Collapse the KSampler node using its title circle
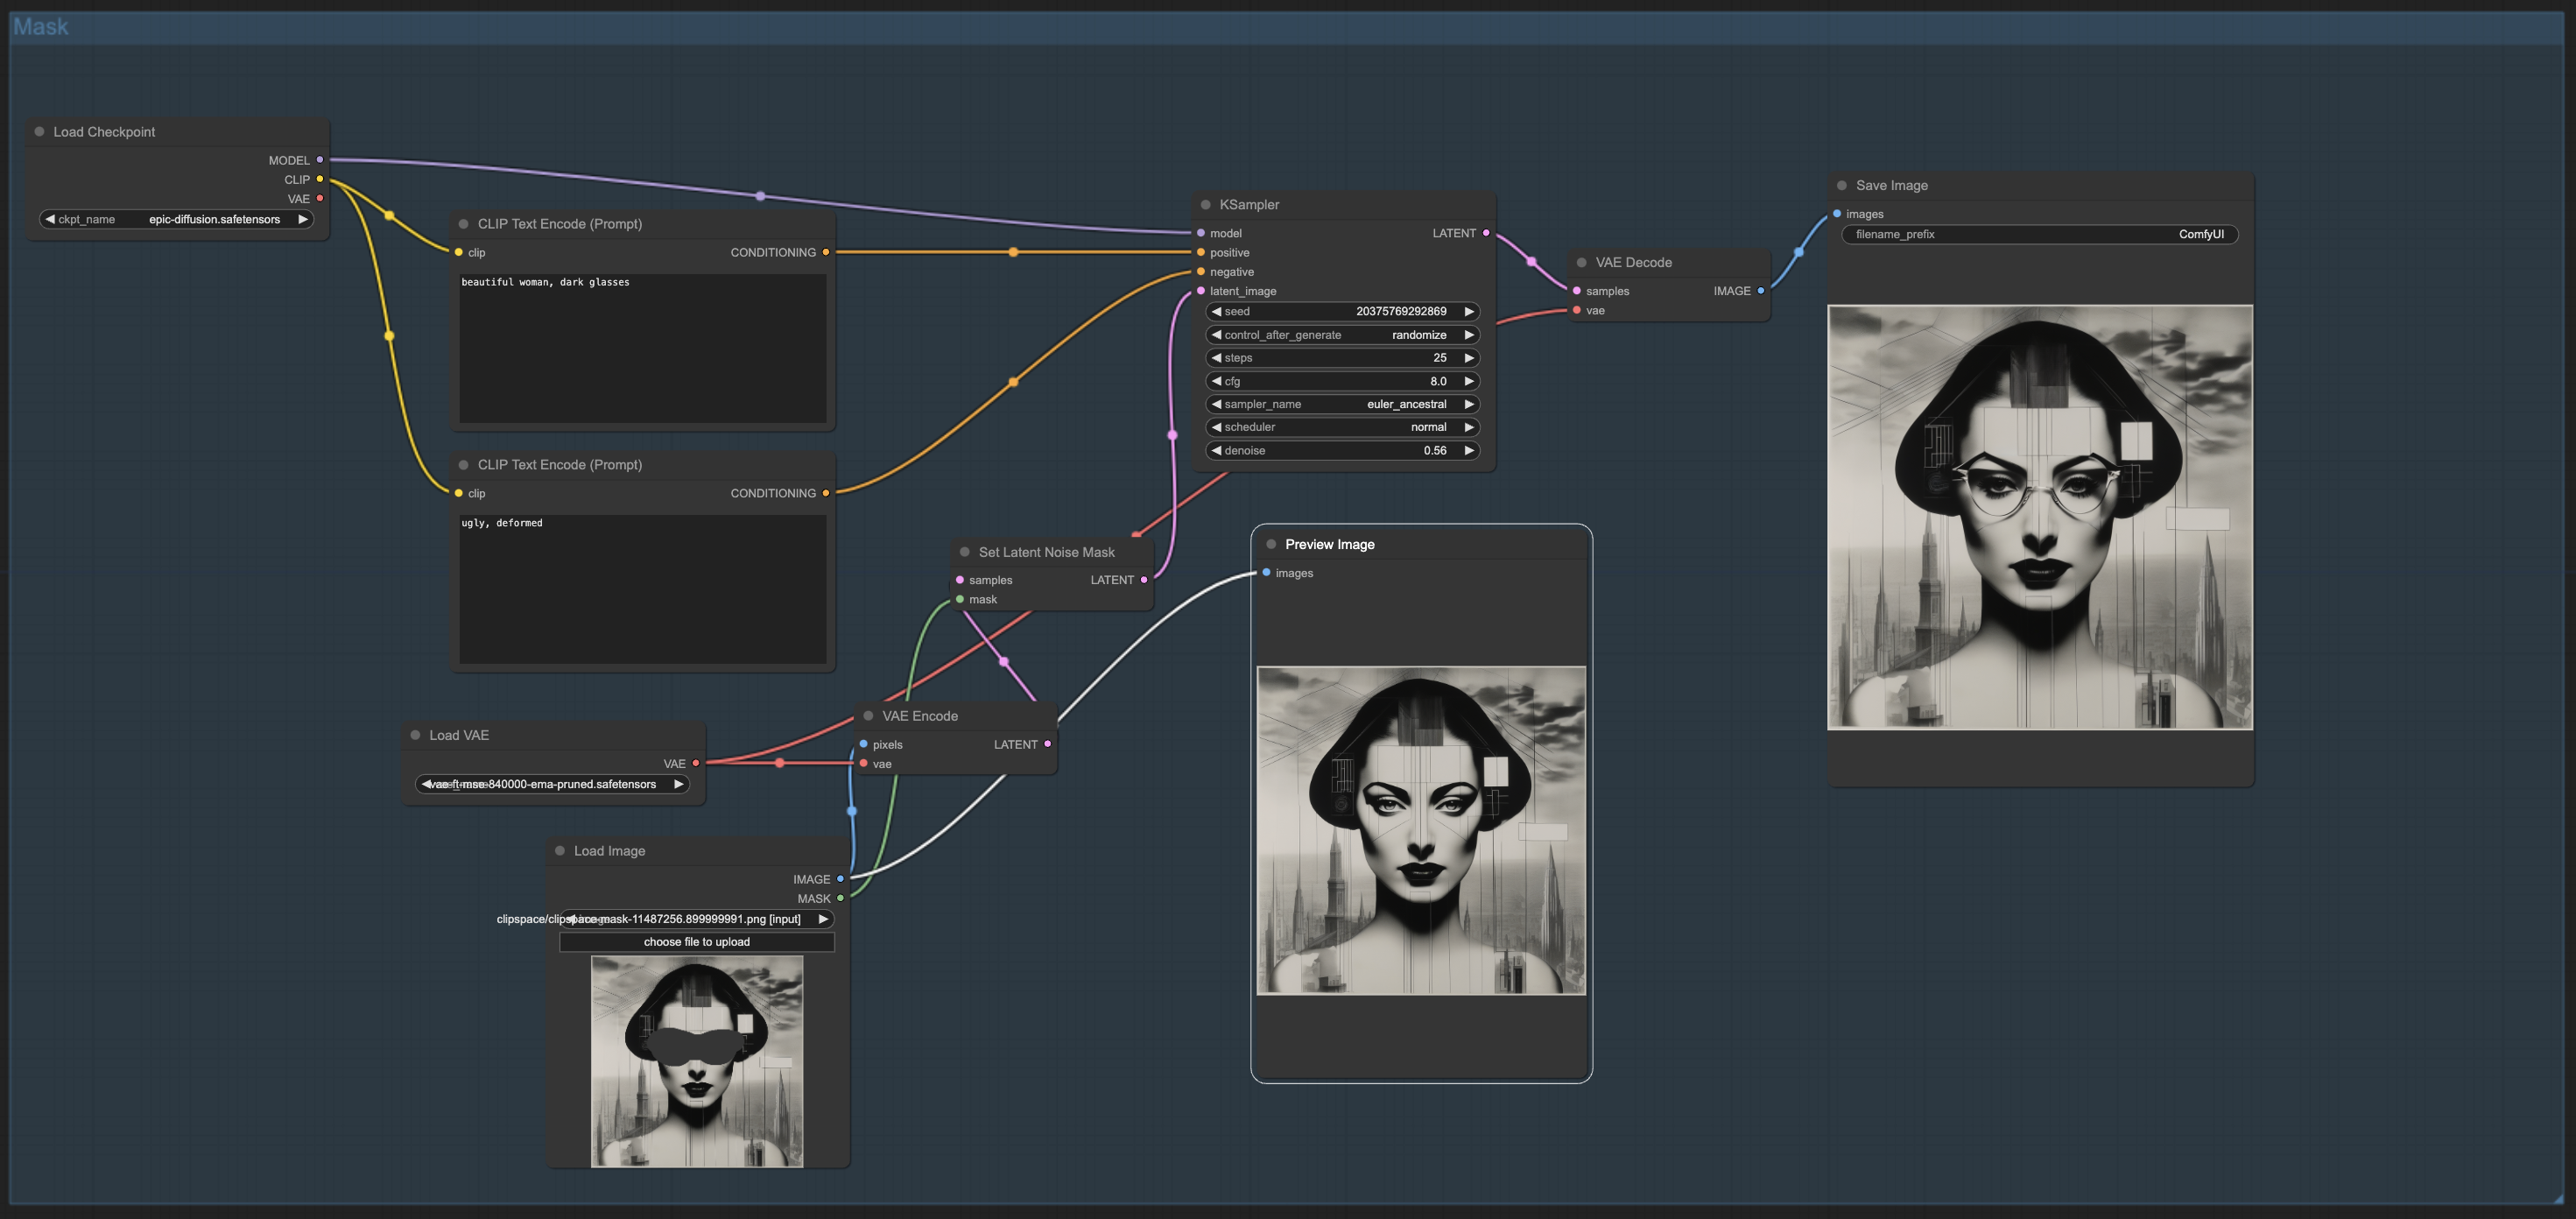Image resolution: width=2576 pixels, height=1219 pixels. pos(1205,204)
